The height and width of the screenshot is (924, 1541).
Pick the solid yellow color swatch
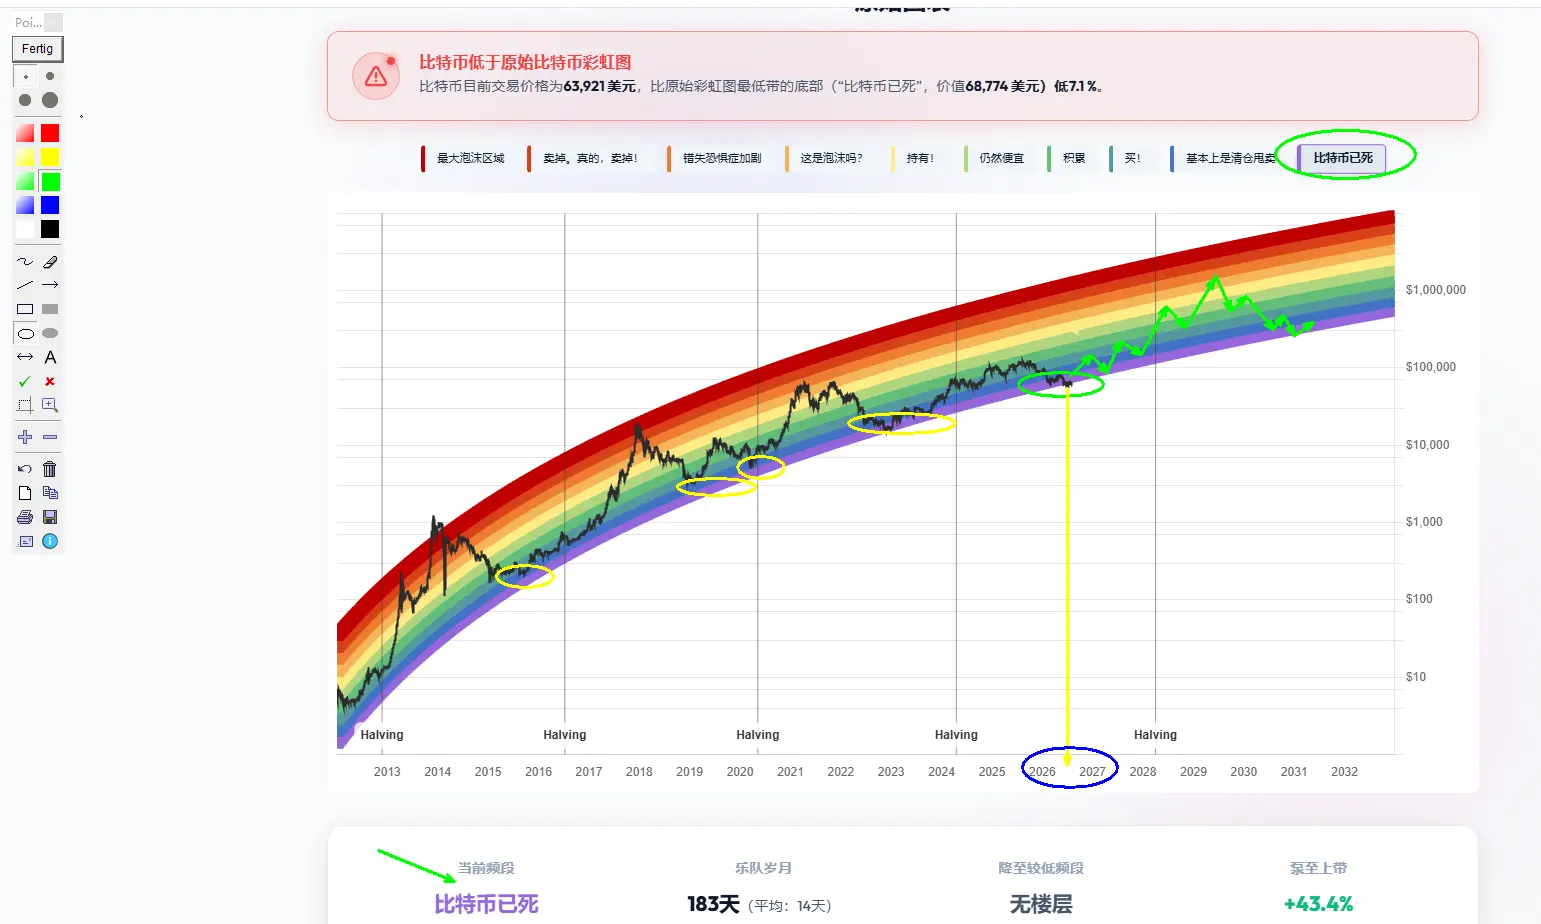pos(50,157)
